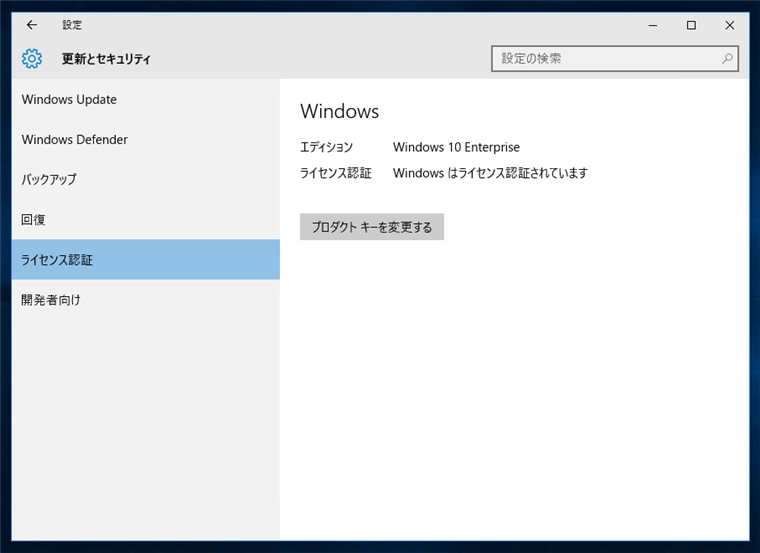Close the settings window
This screenshot has height=553, width=760.
click(729, 25)
